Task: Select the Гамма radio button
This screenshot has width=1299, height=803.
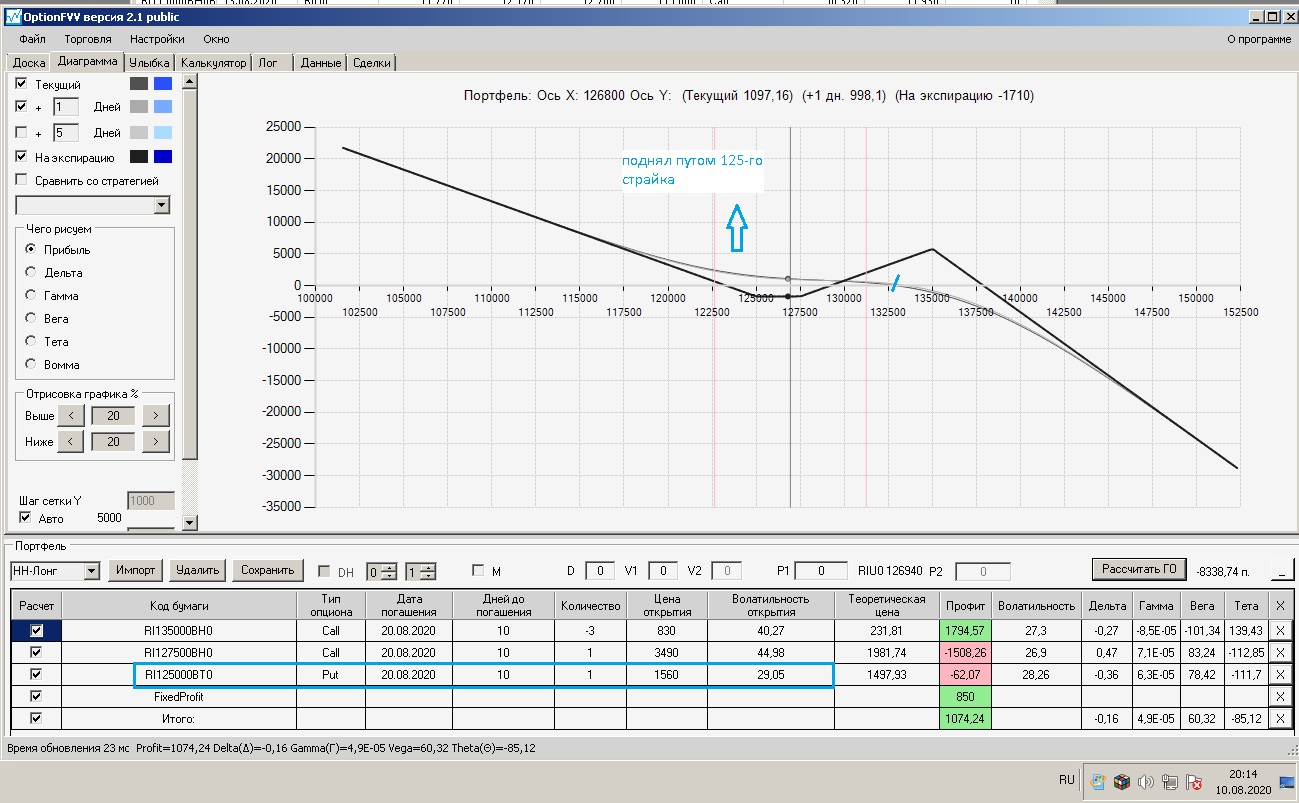Action: tap(31, 295)
